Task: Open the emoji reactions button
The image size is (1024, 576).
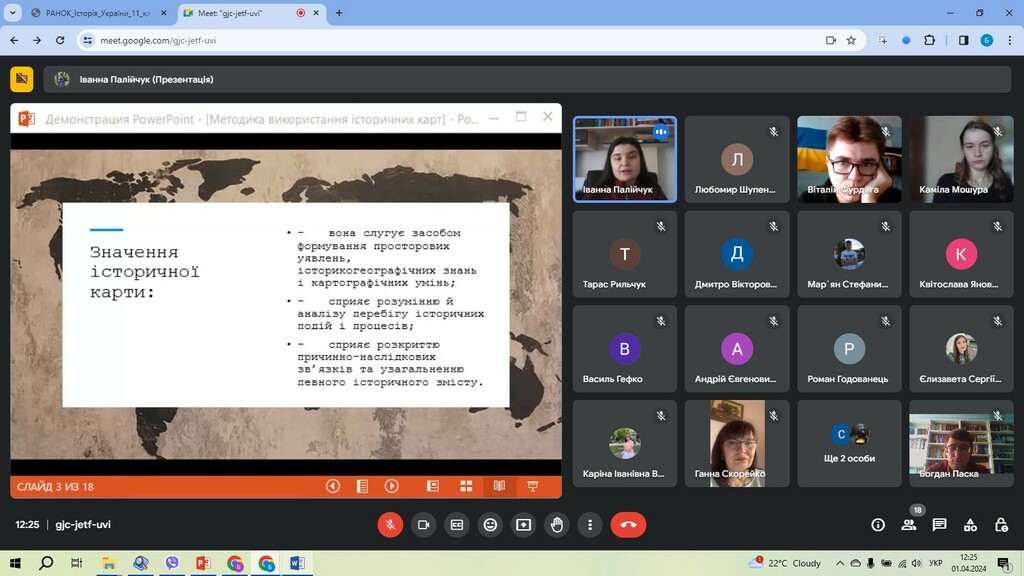Action: (x=490, y=524)
